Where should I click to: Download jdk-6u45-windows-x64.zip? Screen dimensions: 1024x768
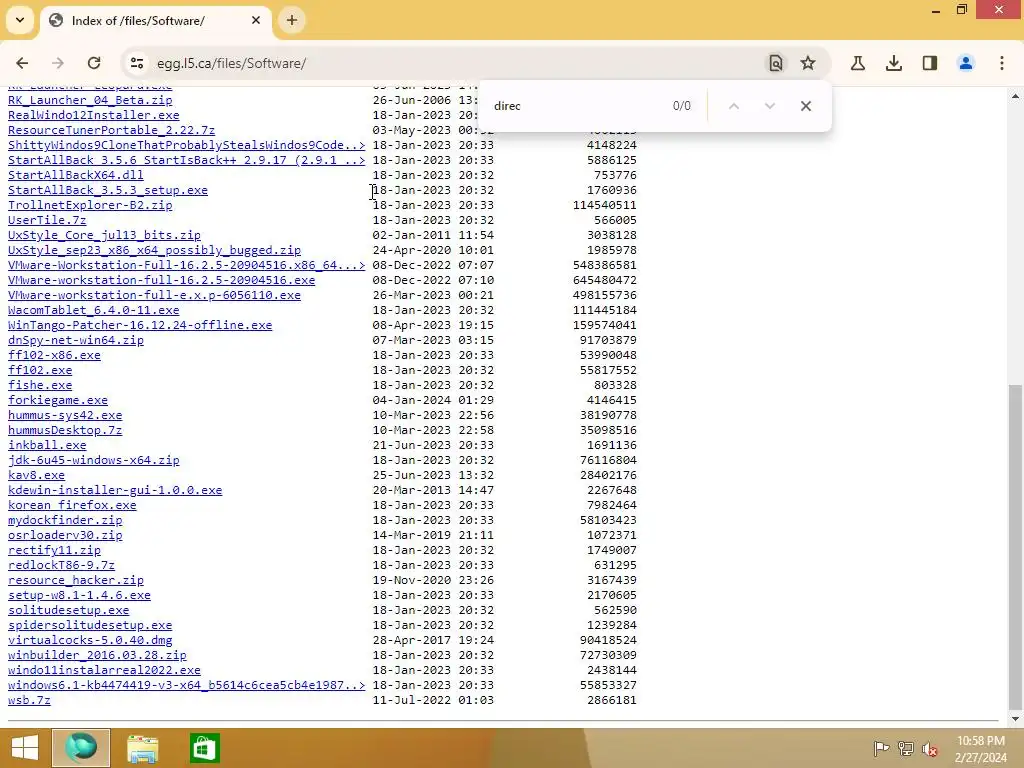93,460
